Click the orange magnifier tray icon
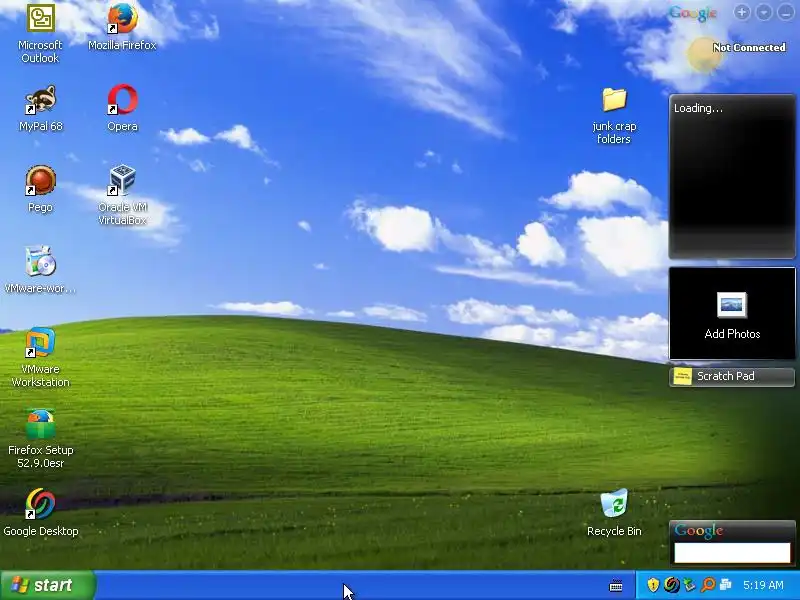 click(708, 585)
